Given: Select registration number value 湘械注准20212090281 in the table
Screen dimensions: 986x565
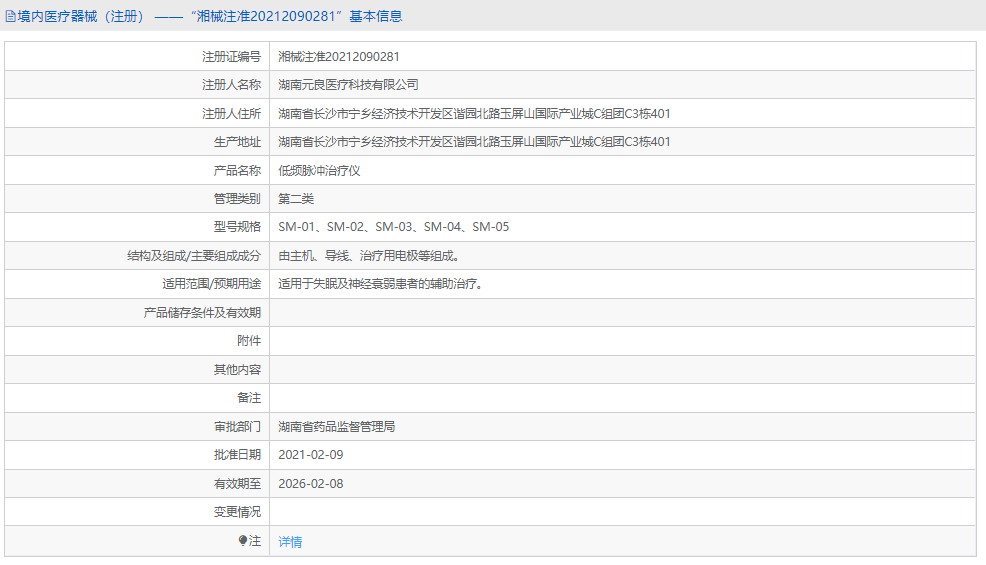Looking at the screenshot, I should tap(339, 57).
